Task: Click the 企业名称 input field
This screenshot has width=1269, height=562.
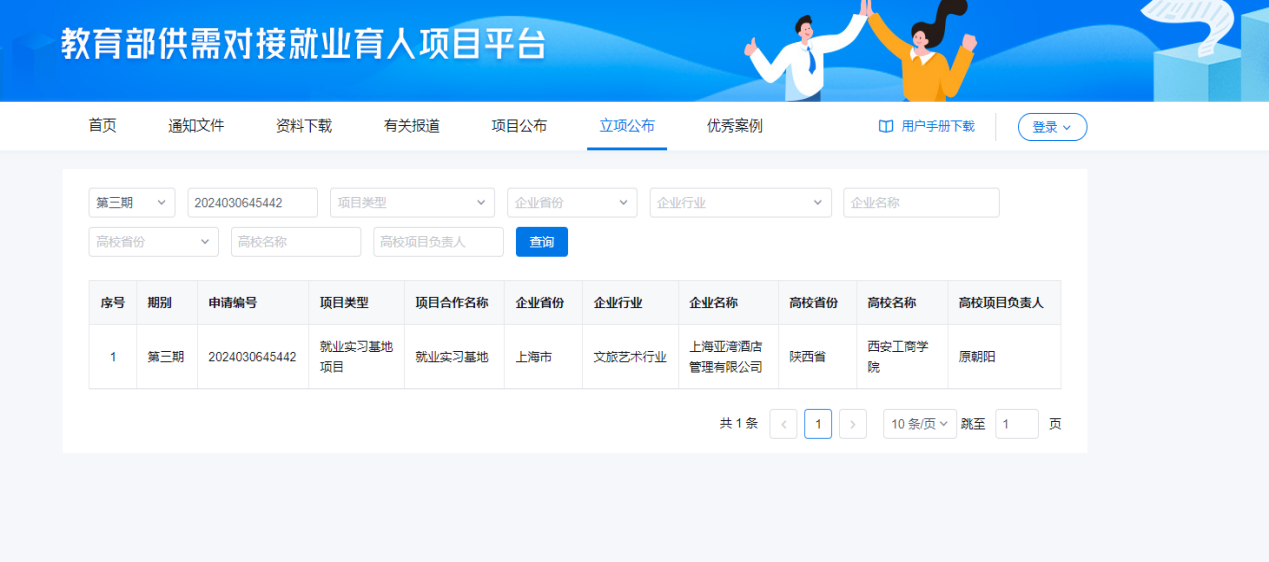Action: (920, 203)
